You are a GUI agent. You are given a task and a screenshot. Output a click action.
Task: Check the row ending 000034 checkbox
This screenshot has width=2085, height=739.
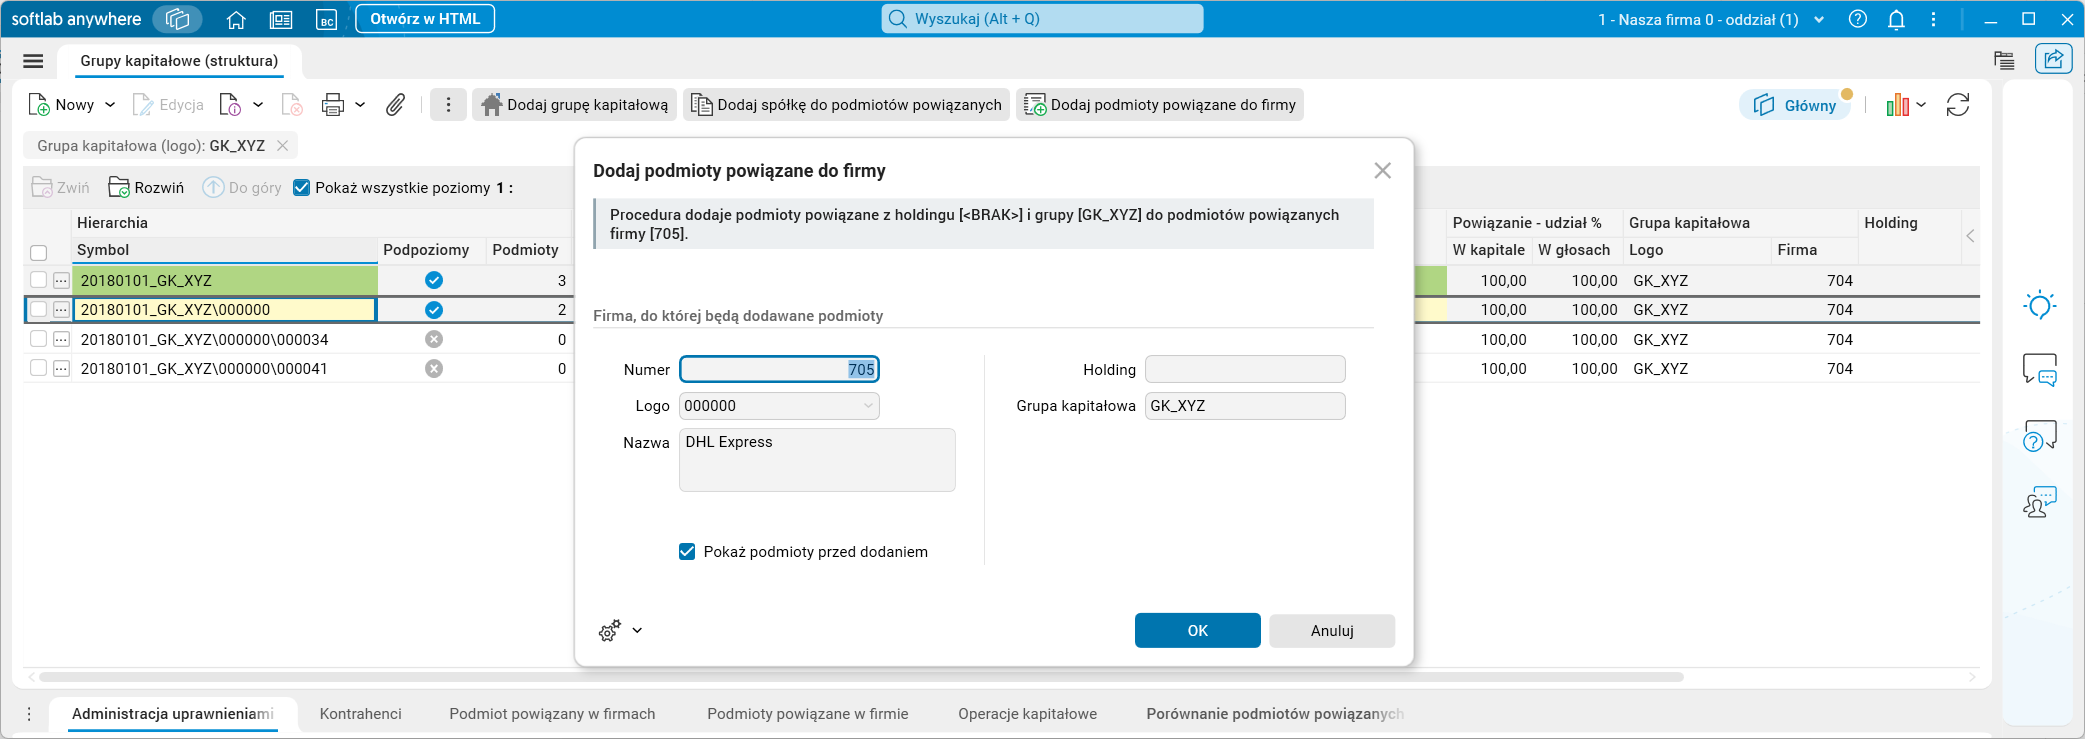click(39, 339)
